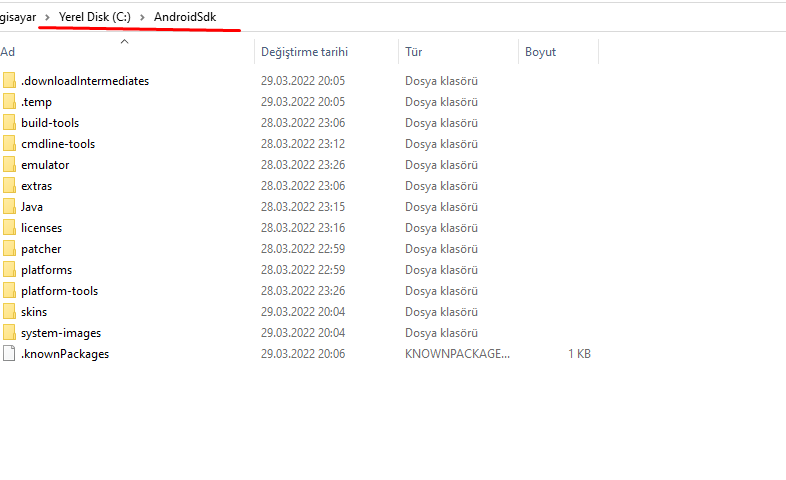Image resolution: width=786 pixels, height=480 pixels.
Task: Click the system-images folder icon
Action: coord(9,333)
